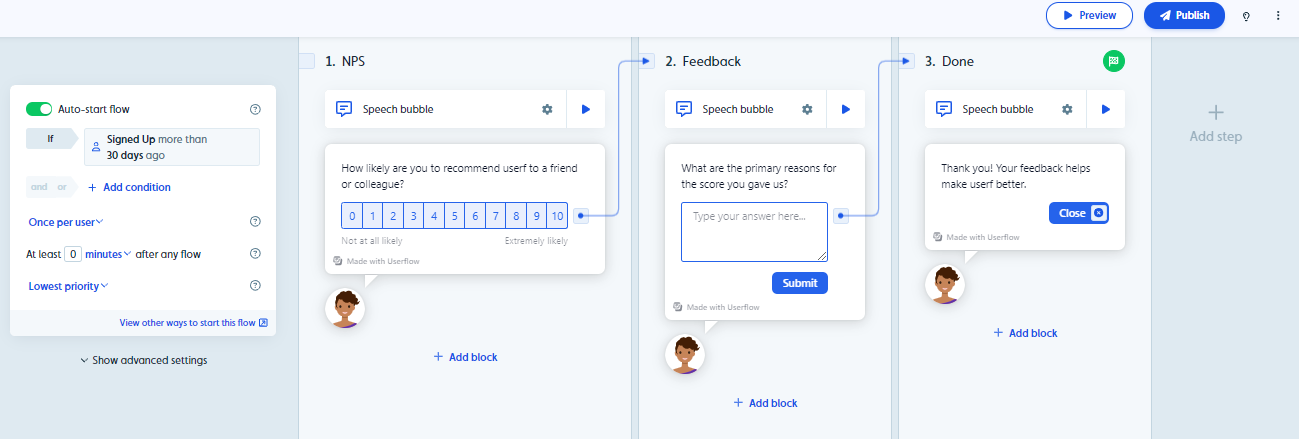
Task: Play the NPS step preview
Action: point(586,109)
